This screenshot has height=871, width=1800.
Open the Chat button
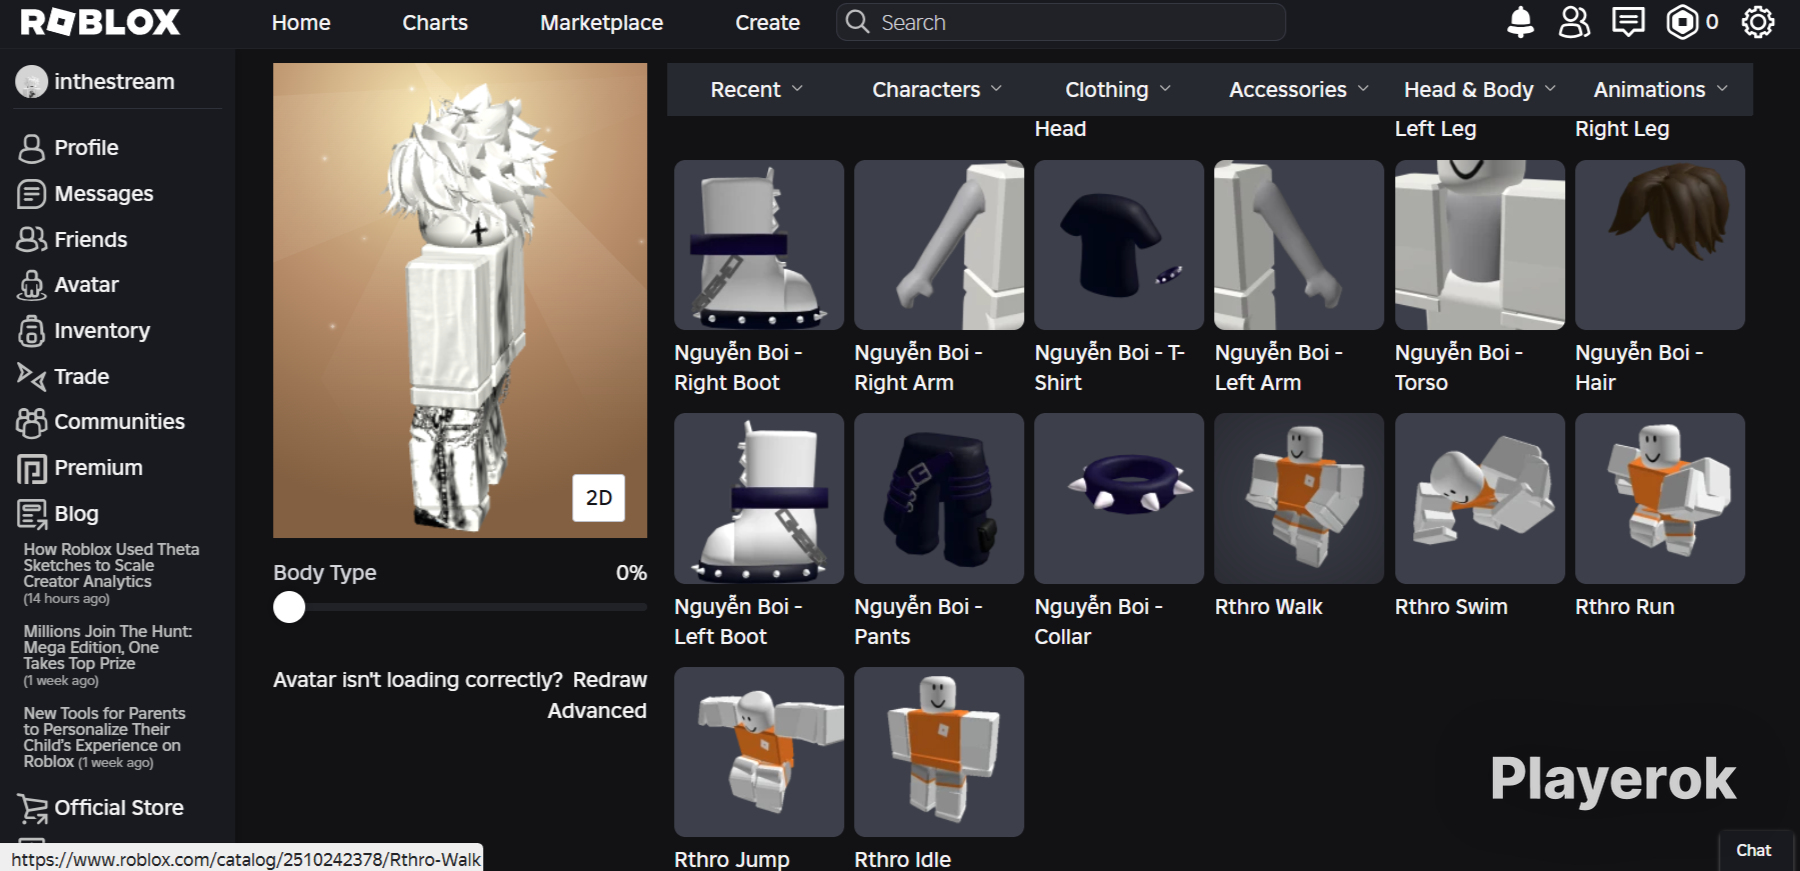[1754, 850]
